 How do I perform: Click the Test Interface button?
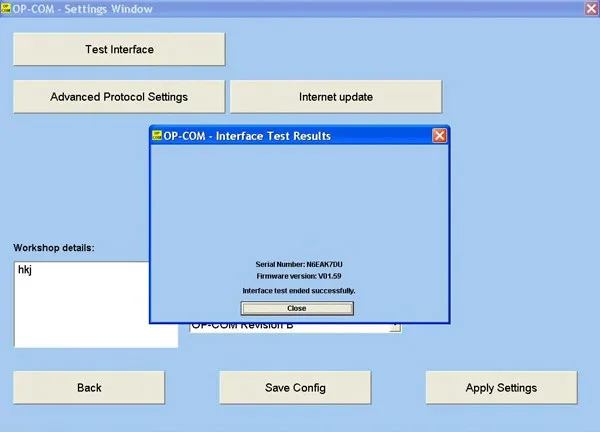(119, 49)
